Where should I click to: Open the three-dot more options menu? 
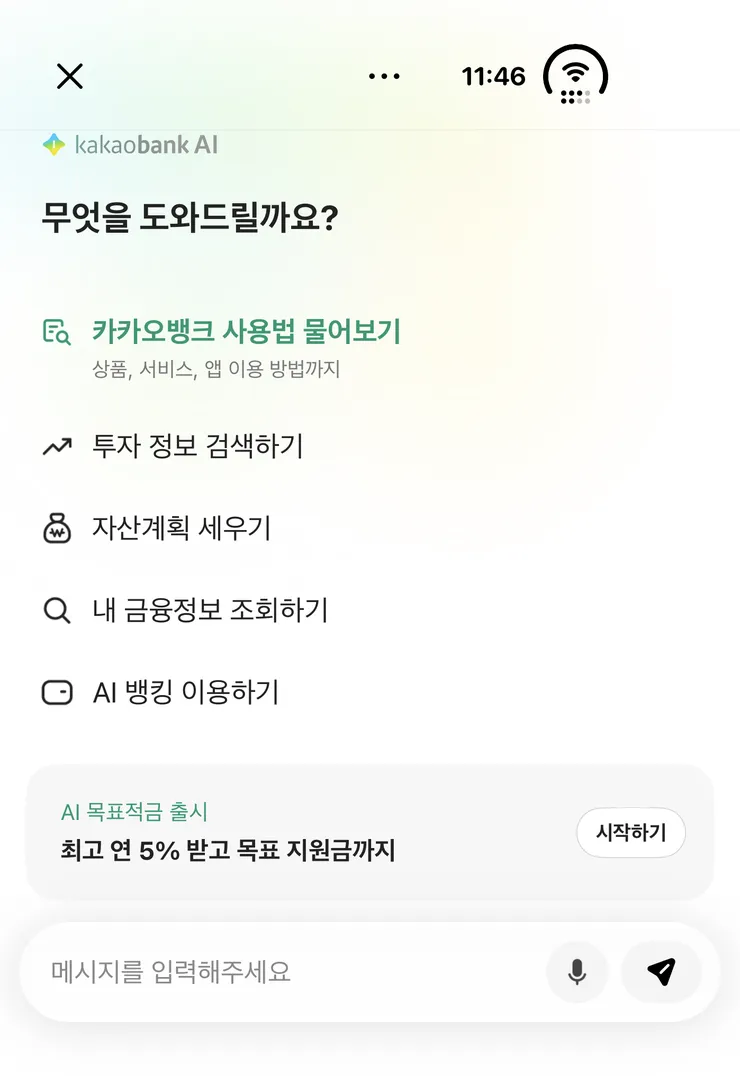[x=384, y=76]
